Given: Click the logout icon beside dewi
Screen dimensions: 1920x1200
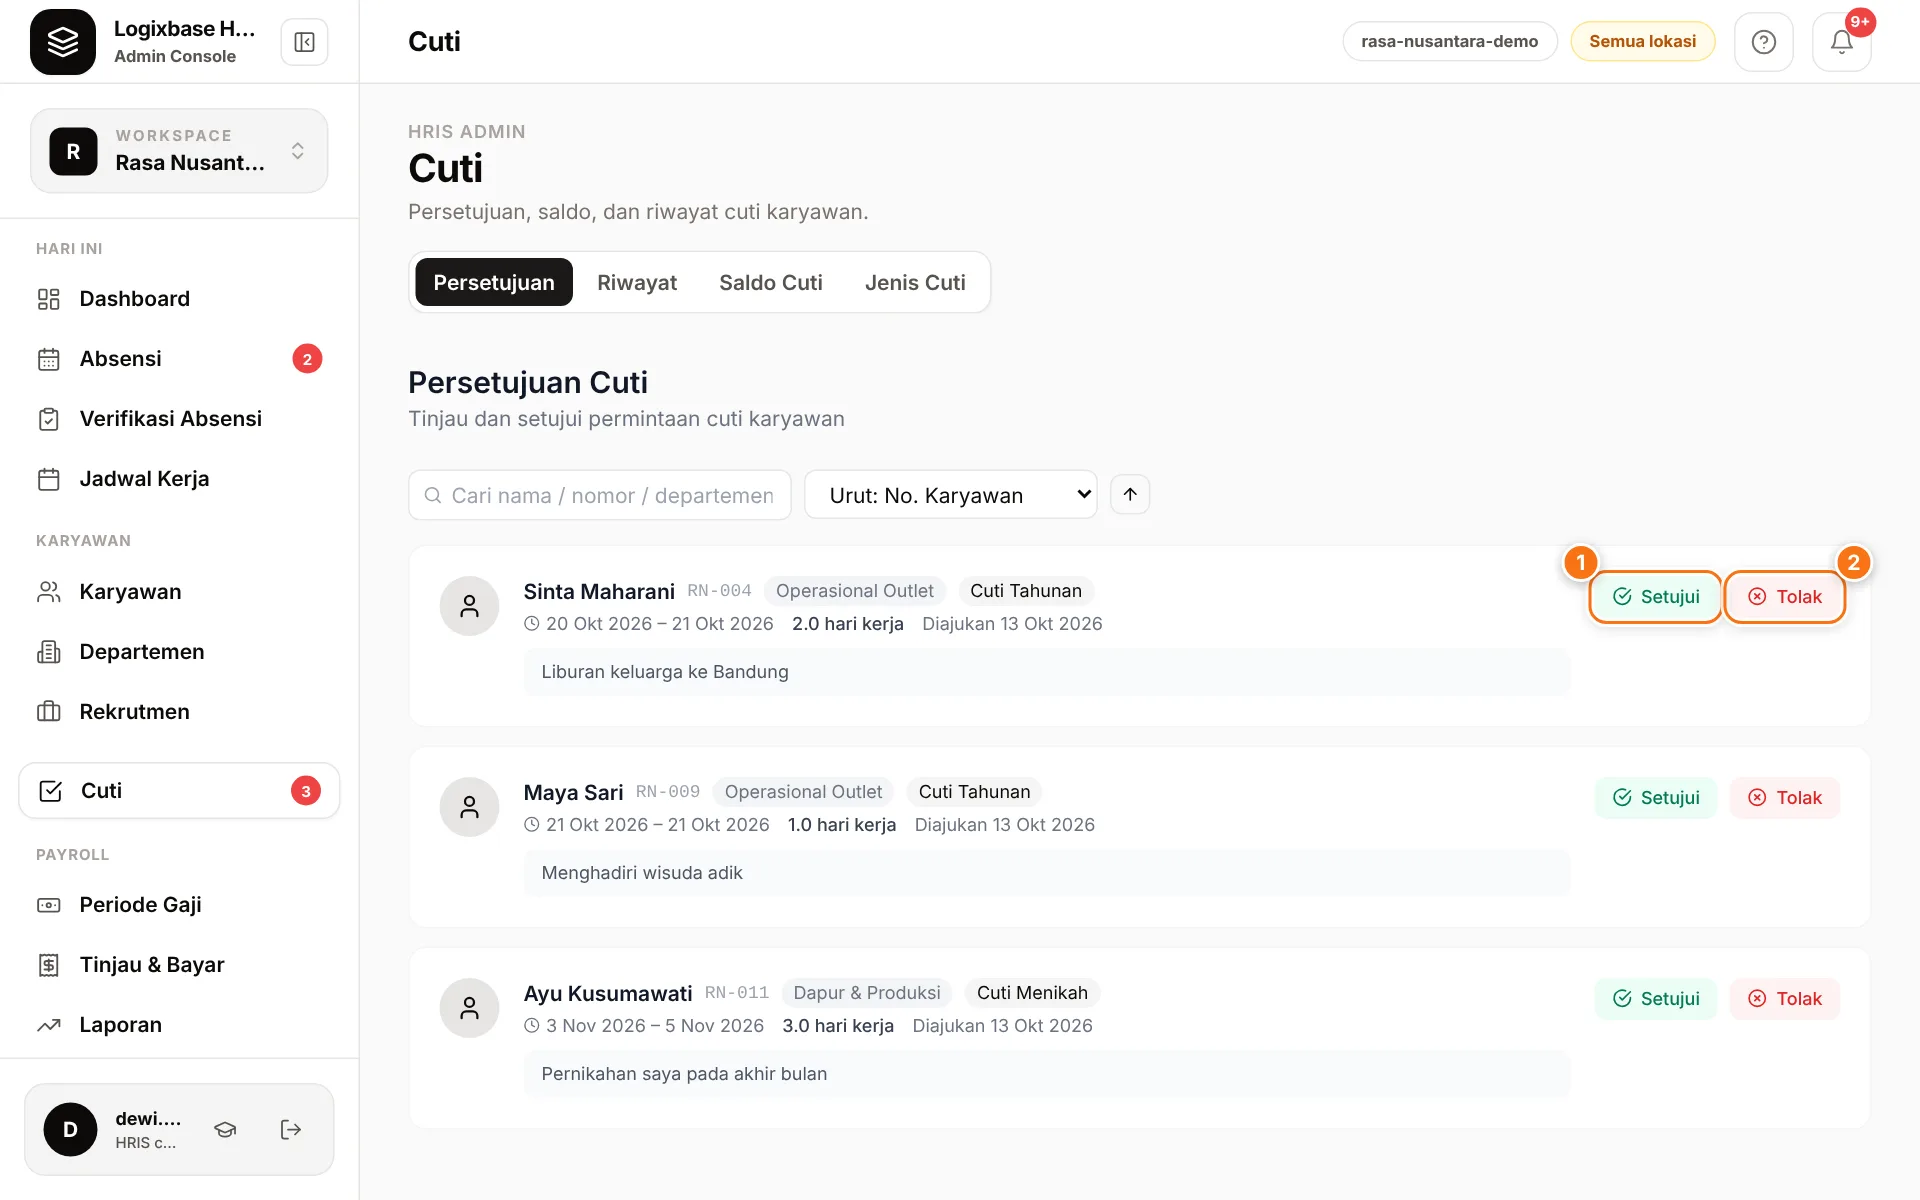Looking at the screenshot, I should click(290, 1129).
